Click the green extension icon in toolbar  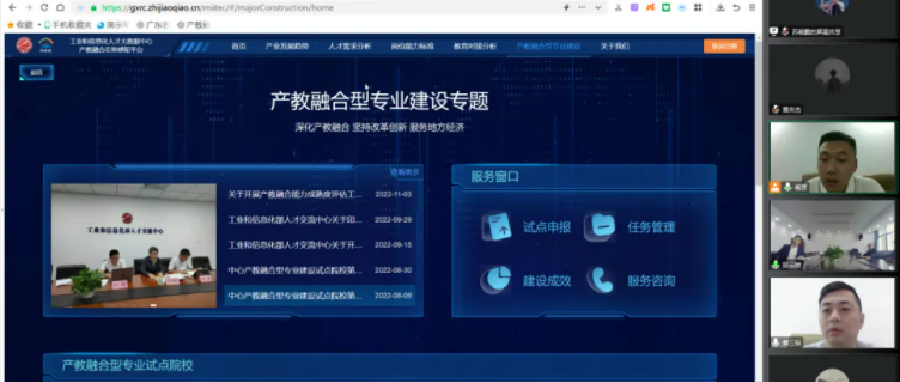tap(666, 8)
